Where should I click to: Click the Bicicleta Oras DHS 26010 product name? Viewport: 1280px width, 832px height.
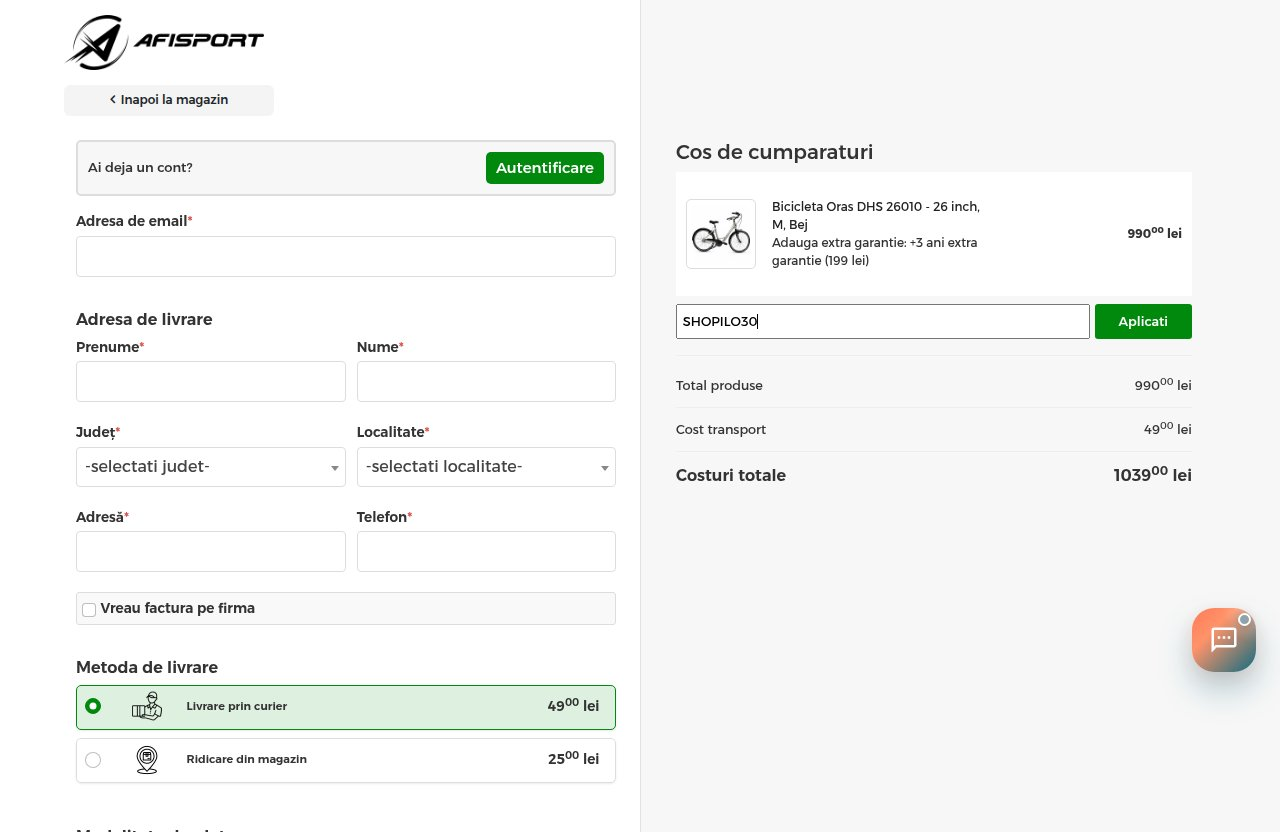(x=876, y=215)
